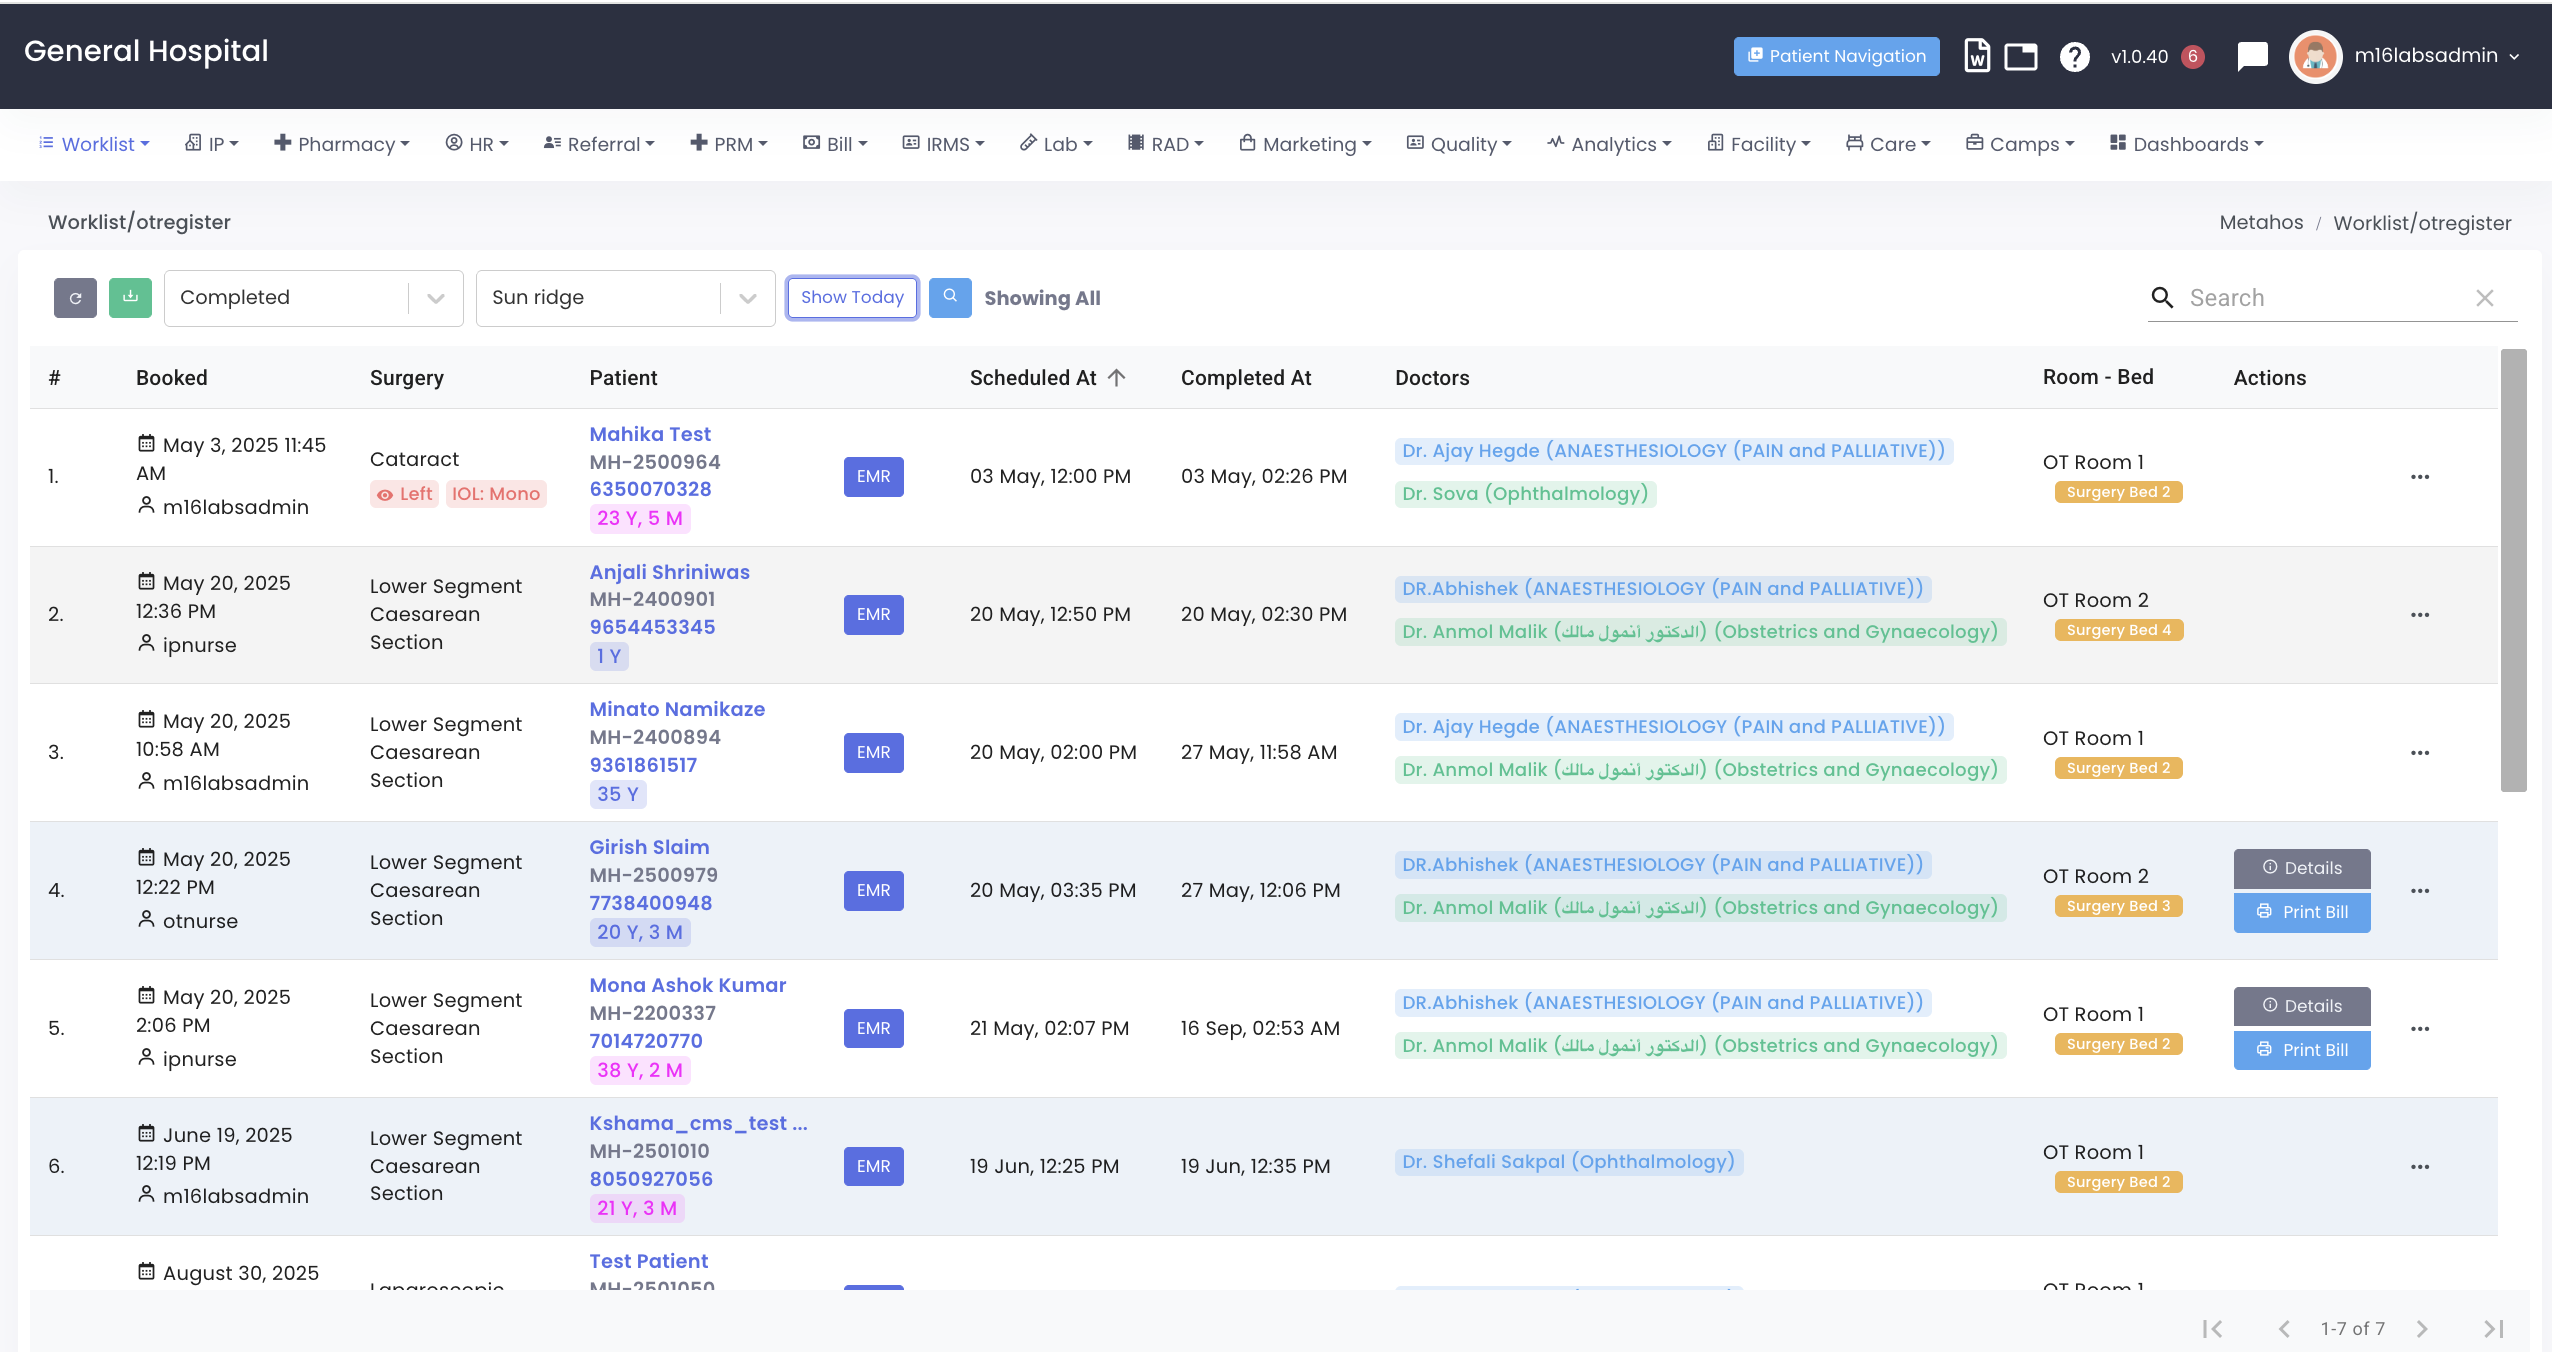Clear search with the X icon

click(2485, 298)
